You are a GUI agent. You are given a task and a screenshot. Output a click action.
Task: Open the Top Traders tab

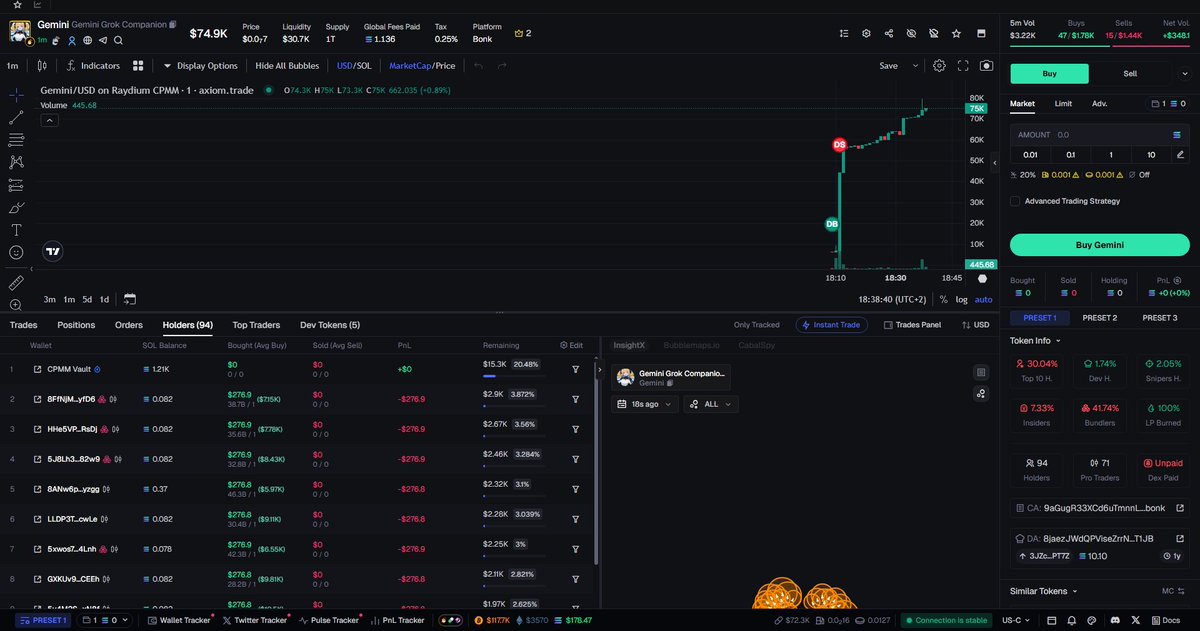(x=256, y=325)
